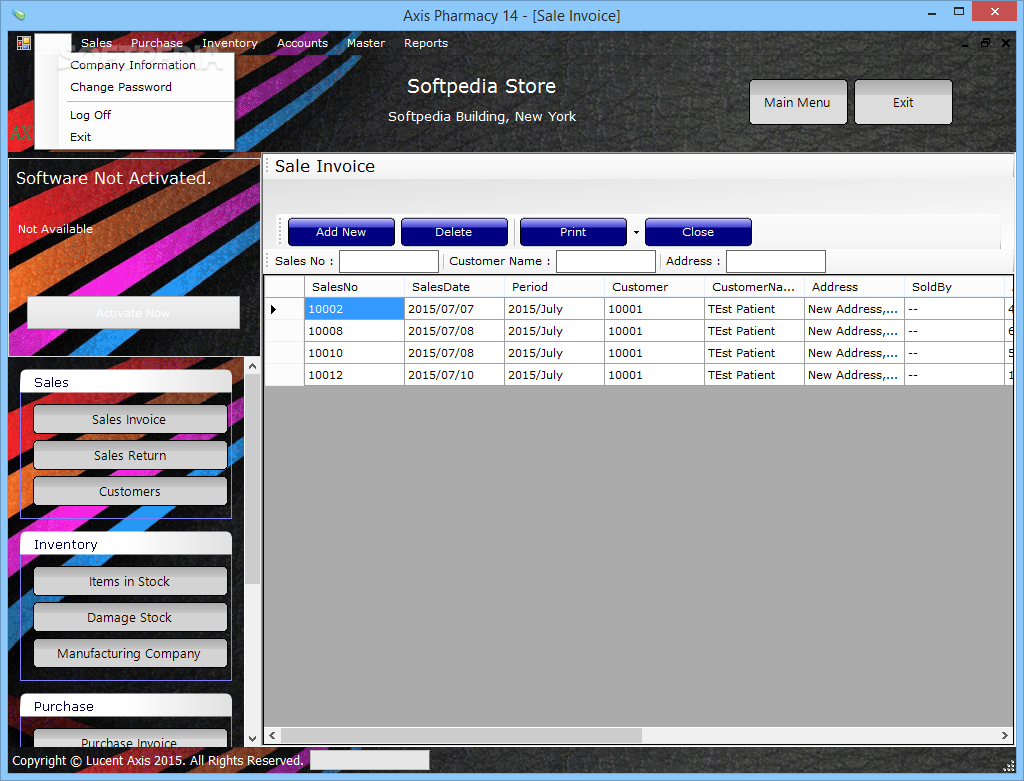
Task: Open the Reports menu
Action: (x=426, y=43)
